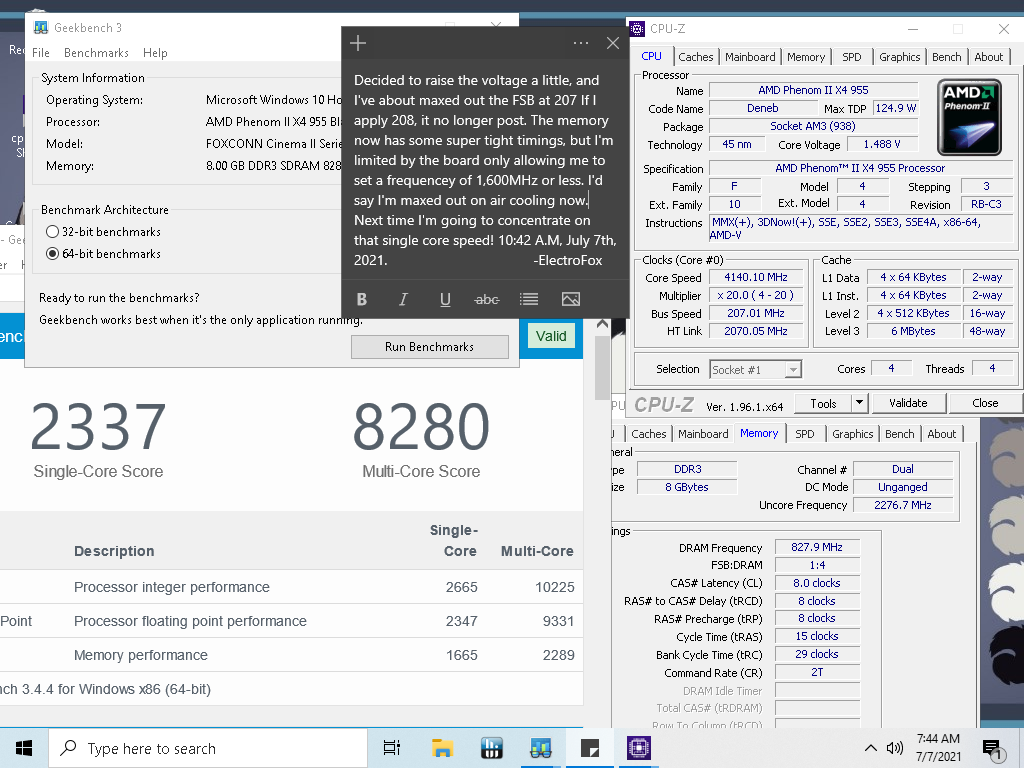Toggle underline formatting in sticky note

tap(445, 299)
